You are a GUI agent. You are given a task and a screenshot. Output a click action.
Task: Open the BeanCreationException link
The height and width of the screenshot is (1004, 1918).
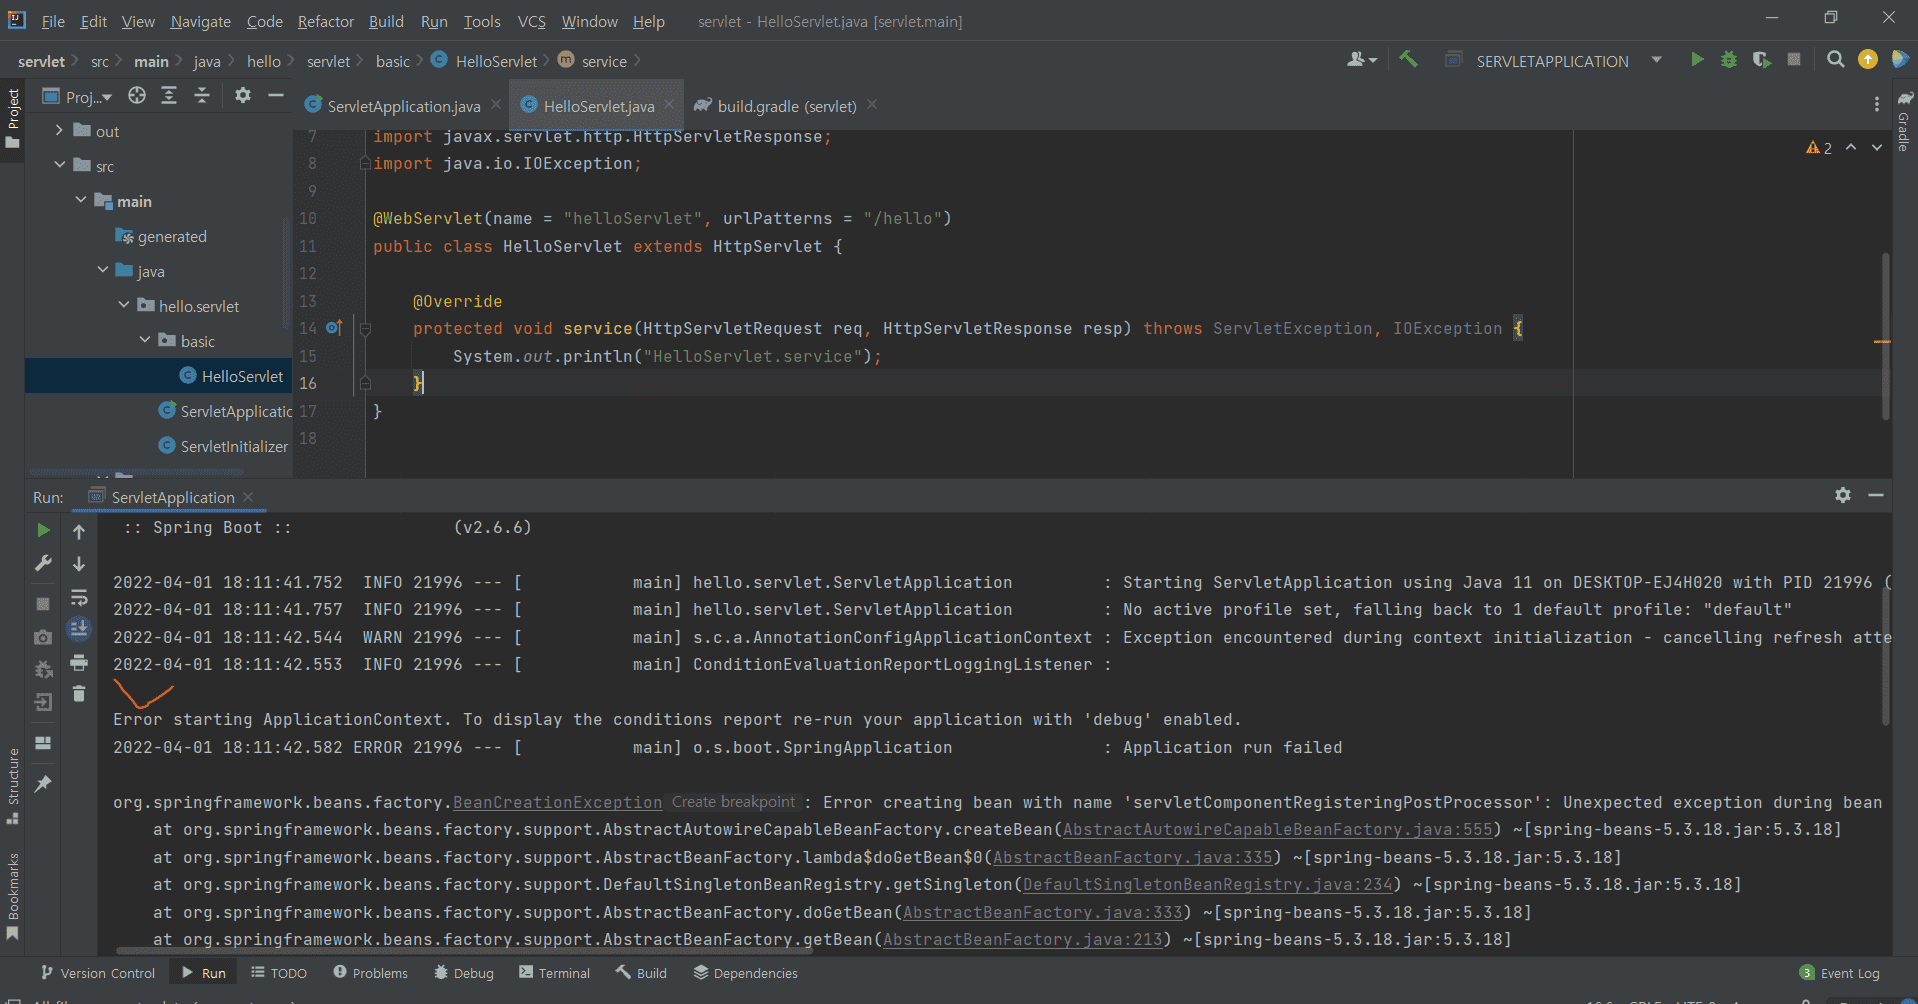(557, 802)
